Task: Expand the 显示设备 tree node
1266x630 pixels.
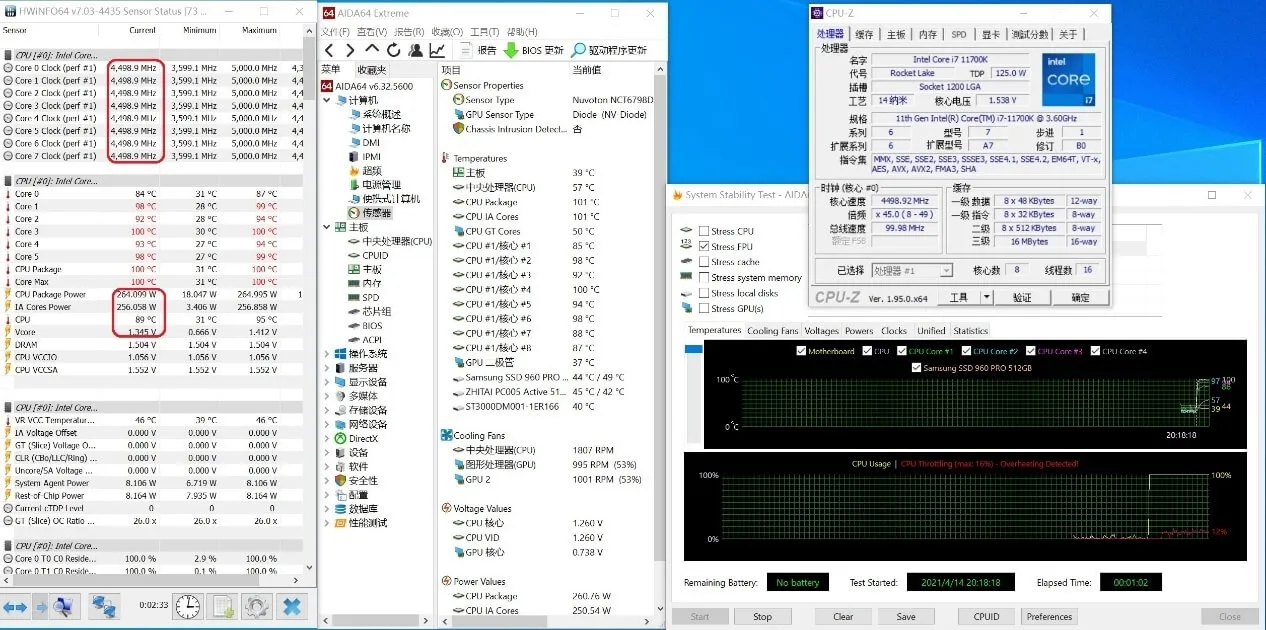Action: tap(327, 382)
